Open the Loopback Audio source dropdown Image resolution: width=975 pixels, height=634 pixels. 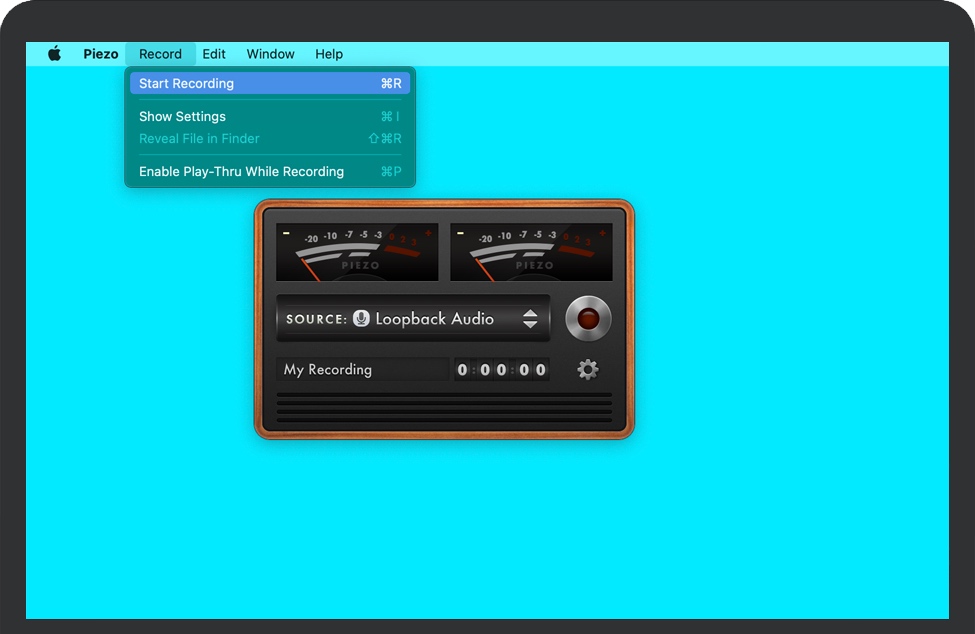click(x=434, y=319)
